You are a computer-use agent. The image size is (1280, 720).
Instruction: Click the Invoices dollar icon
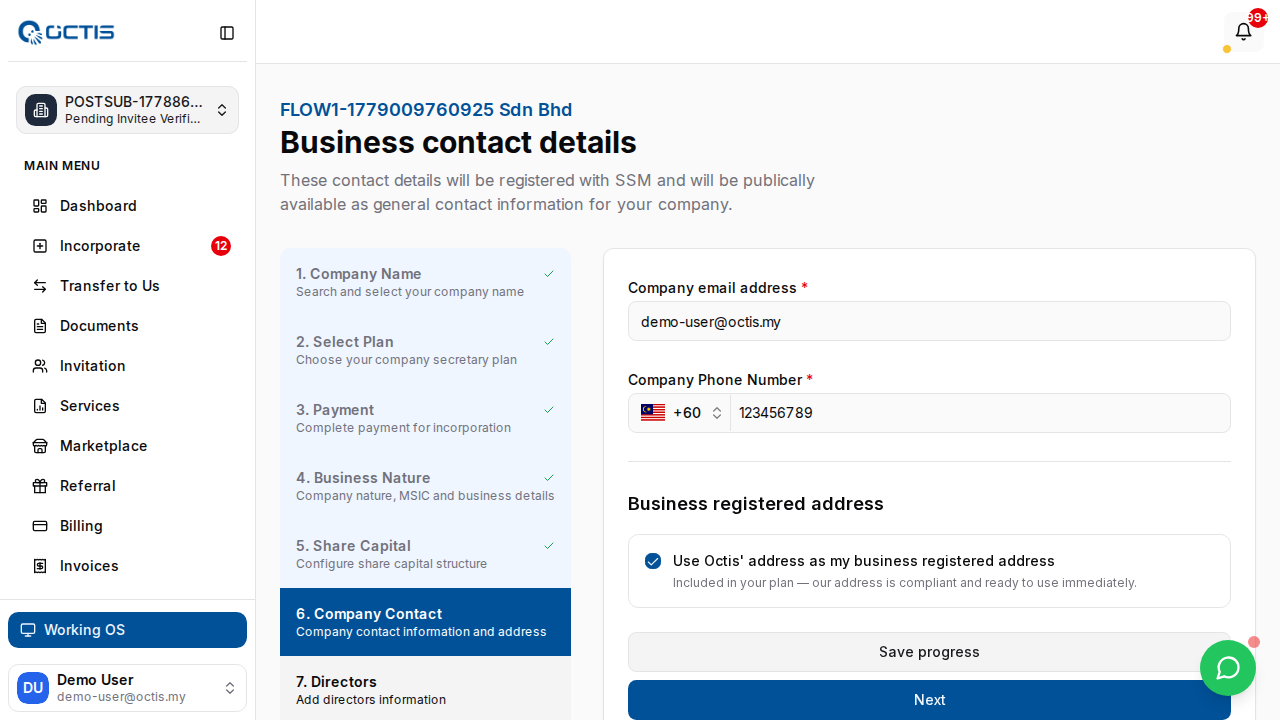pos(40,566)
